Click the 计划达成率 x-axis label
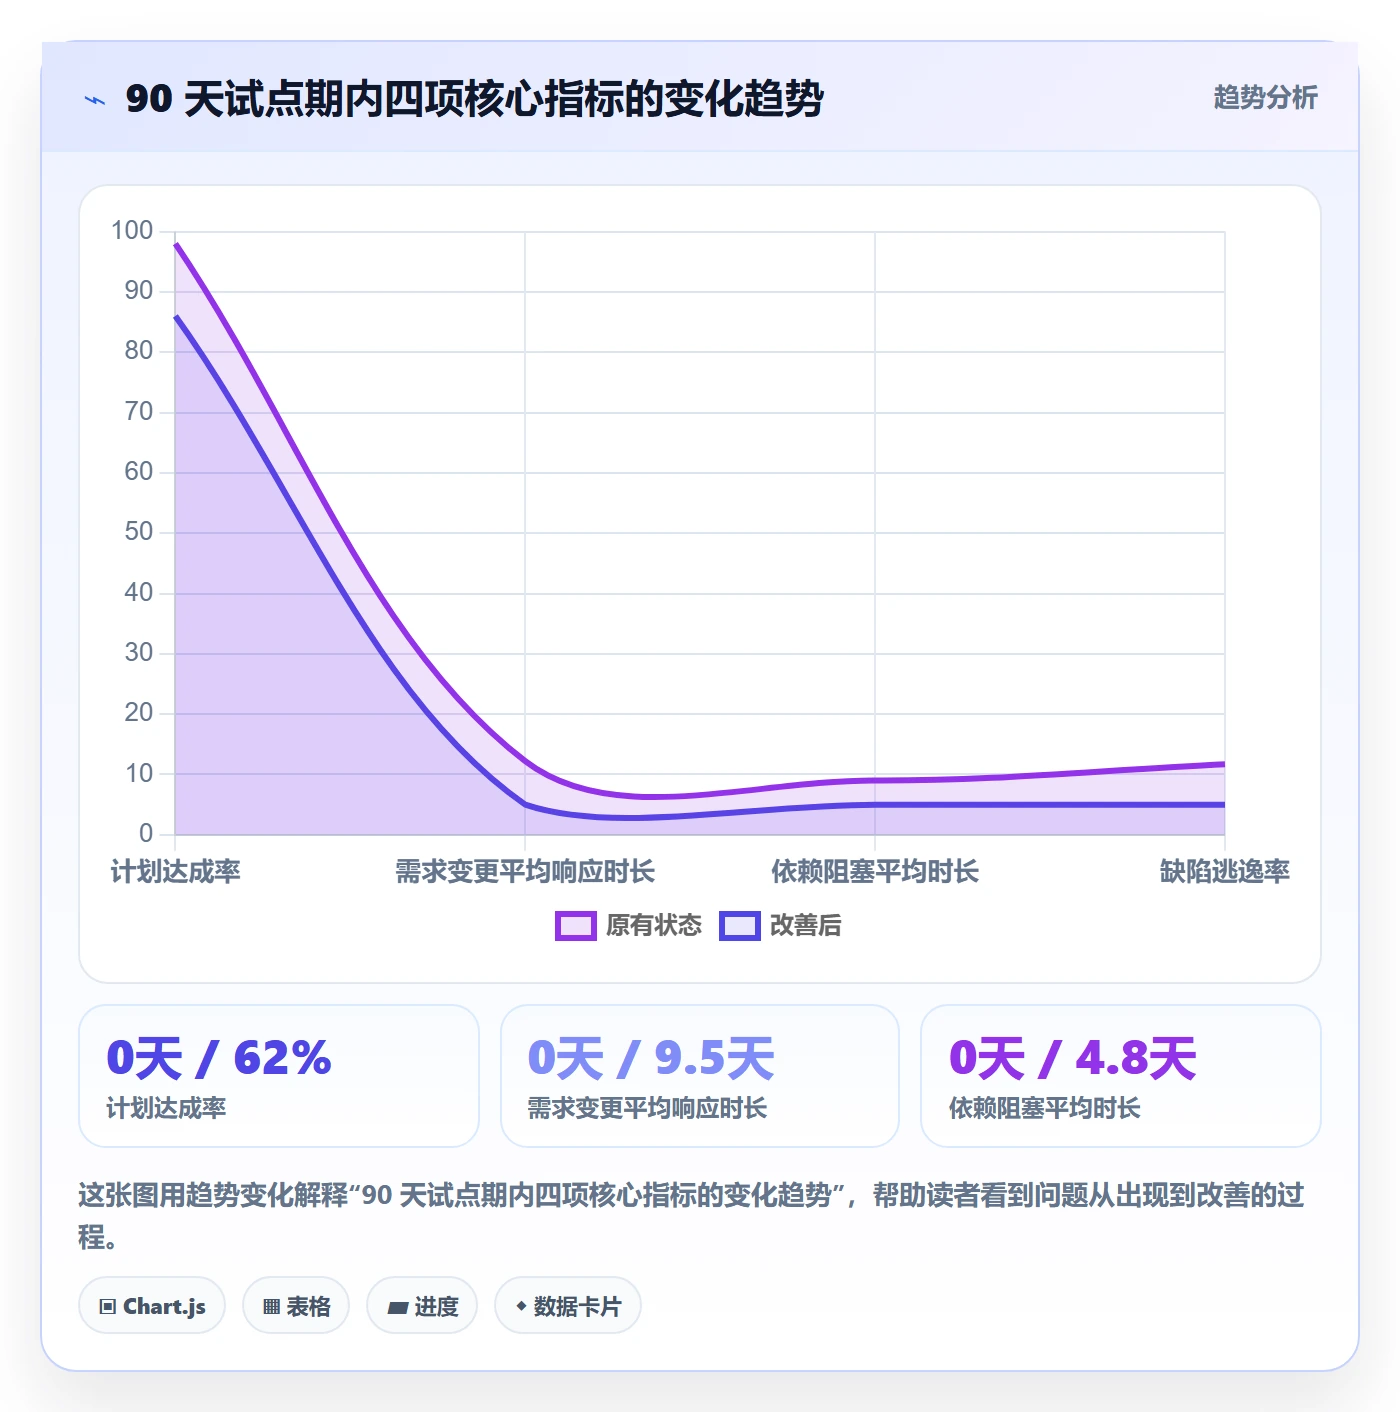The height and width of the screenshot is (1412, 1400). pyautogui.click(x=176, y=872)
